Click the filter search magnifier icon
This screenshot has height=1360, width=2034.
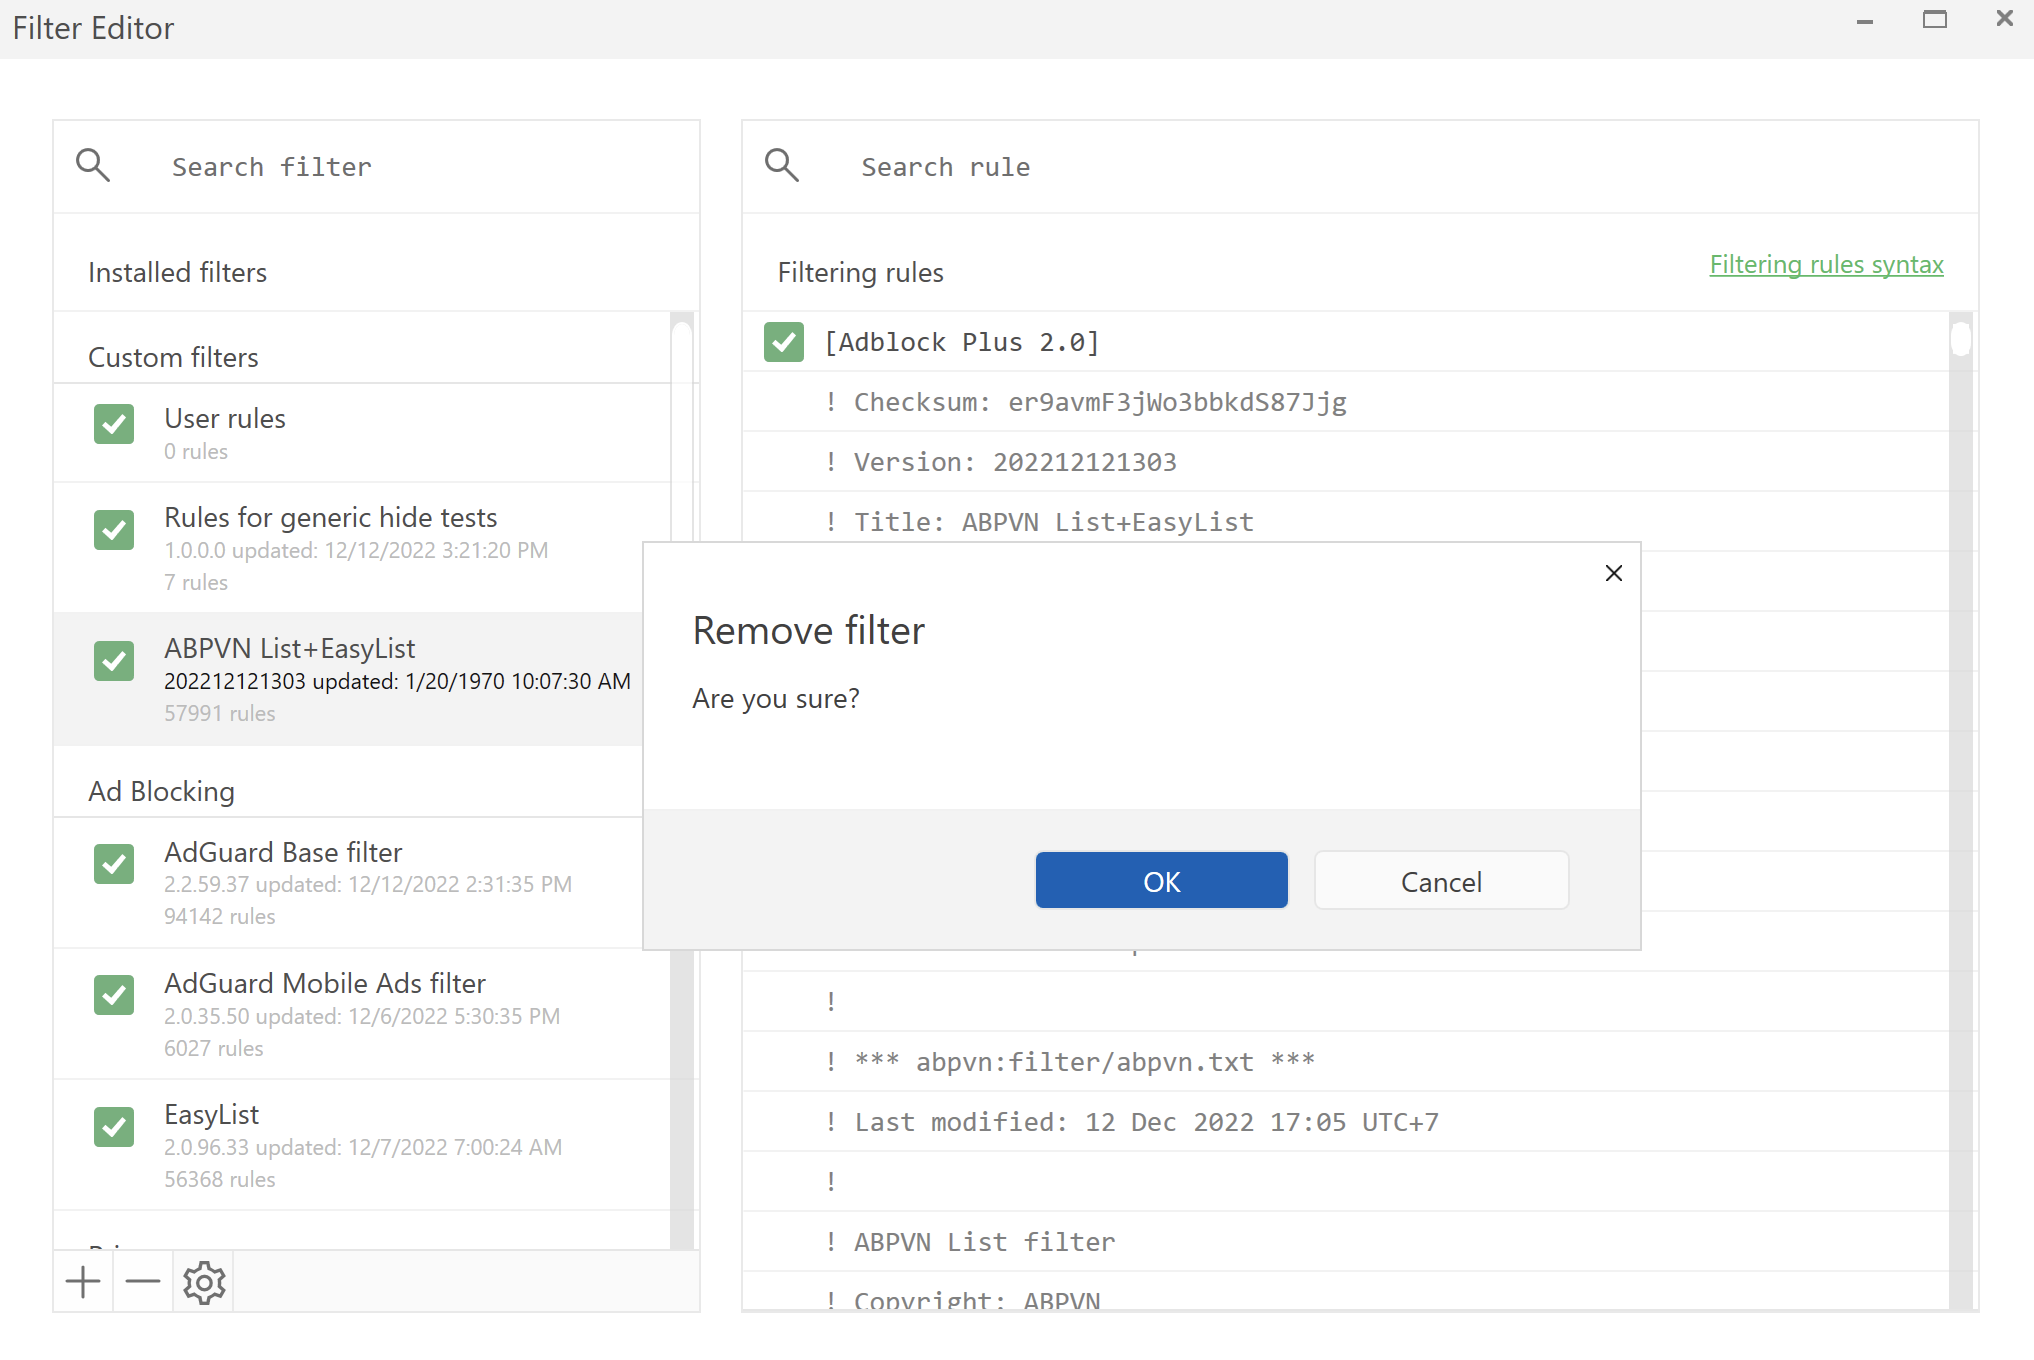[92, 165]
